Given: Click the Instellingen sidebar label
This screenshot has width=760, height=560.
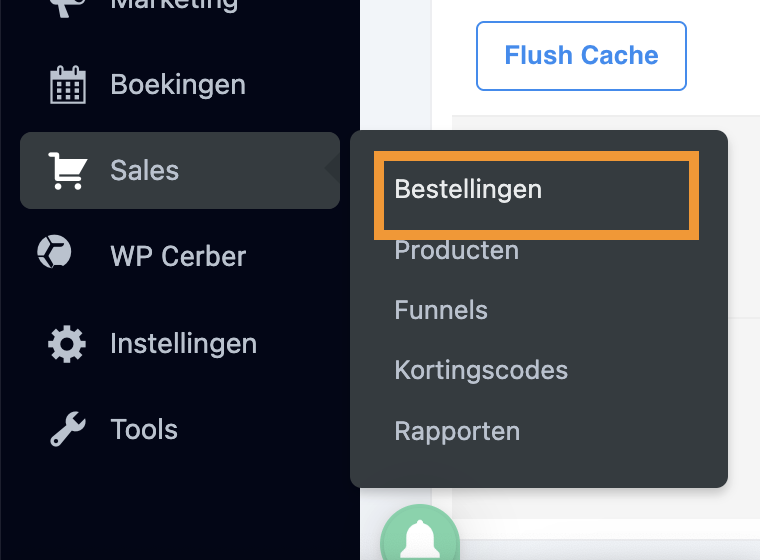Looking at the screenshot, I should (x=183, y=344).
